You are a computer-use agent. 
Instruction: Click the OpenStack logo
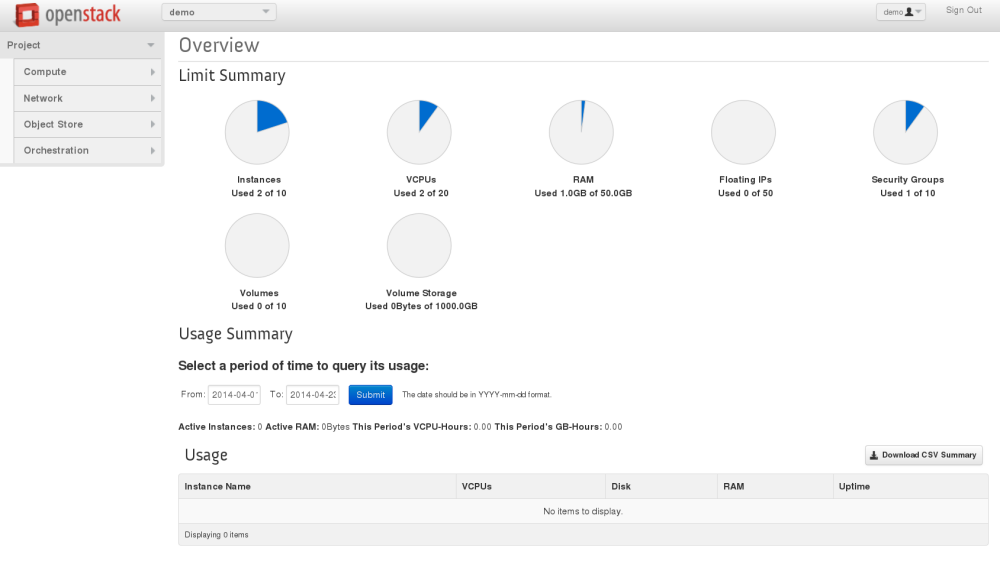coord(68,15)
